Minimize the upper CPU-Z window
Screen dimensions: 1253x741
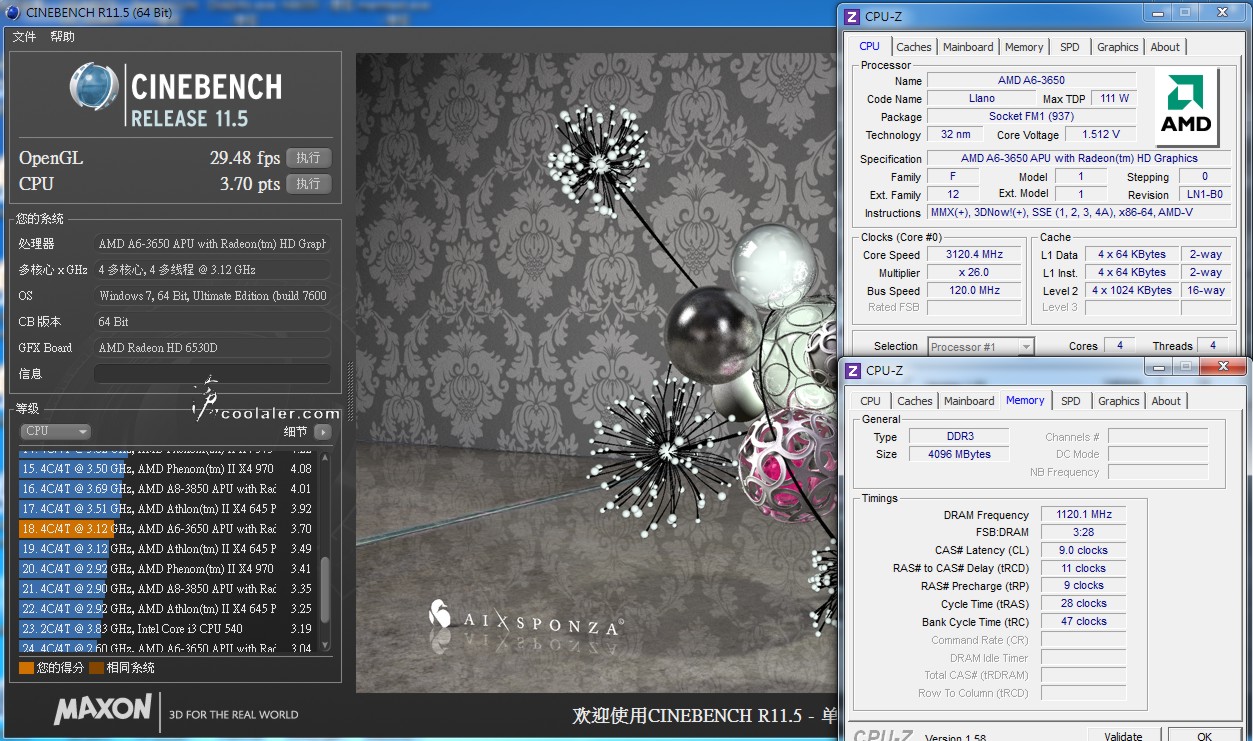(1157, 13)
